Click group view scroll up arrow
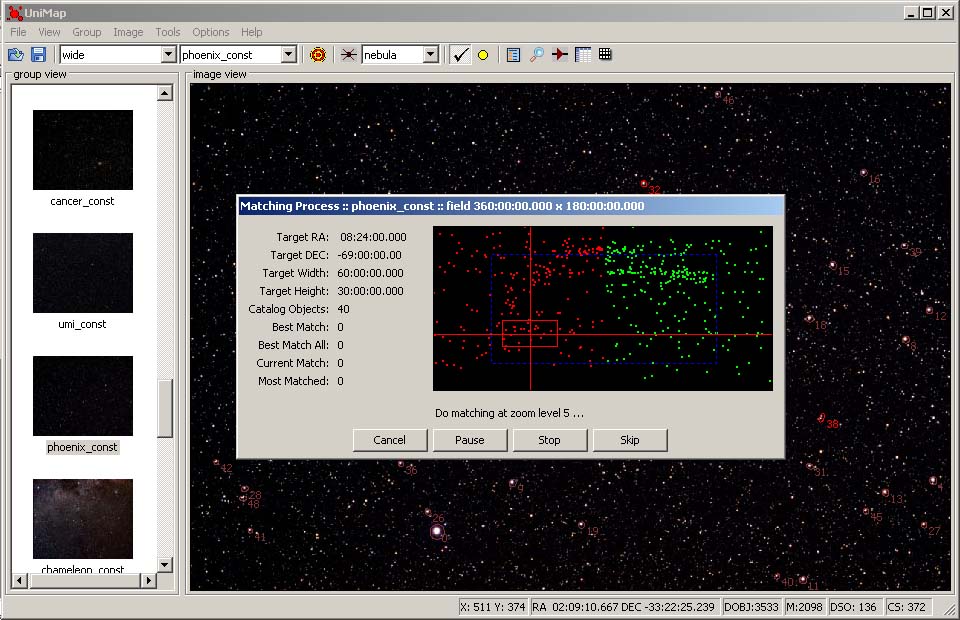Viewport: 960px width, 620px height. [164, 93]
